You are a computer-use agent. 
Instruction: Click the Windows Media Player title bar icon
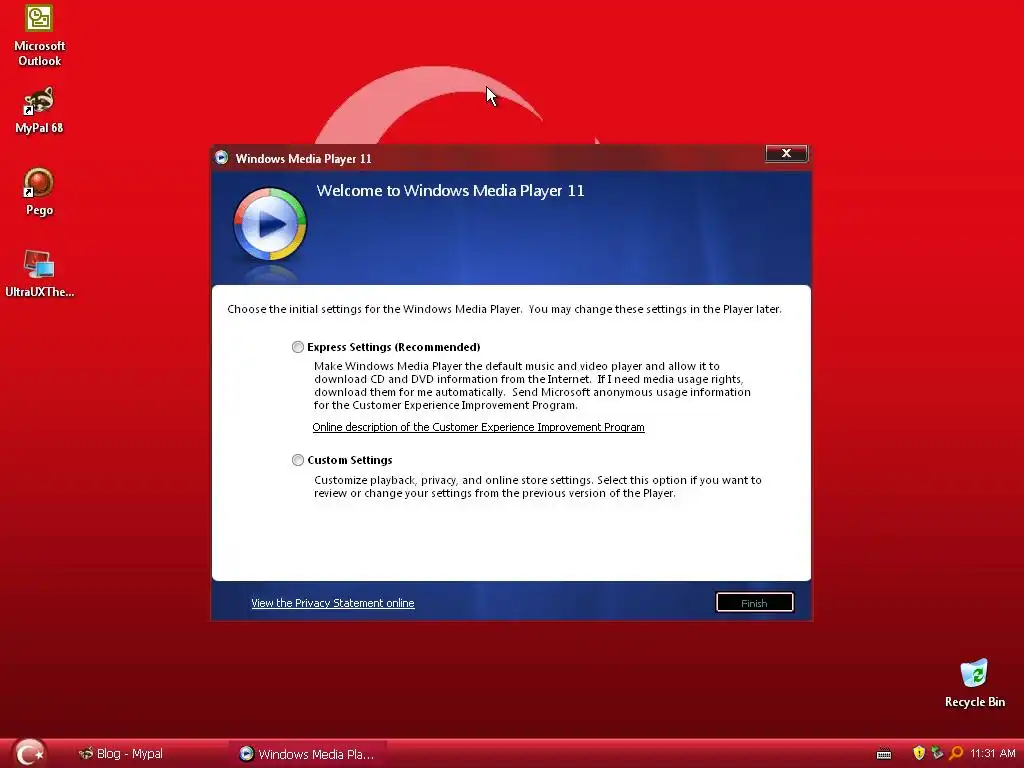tap(221, 157)
